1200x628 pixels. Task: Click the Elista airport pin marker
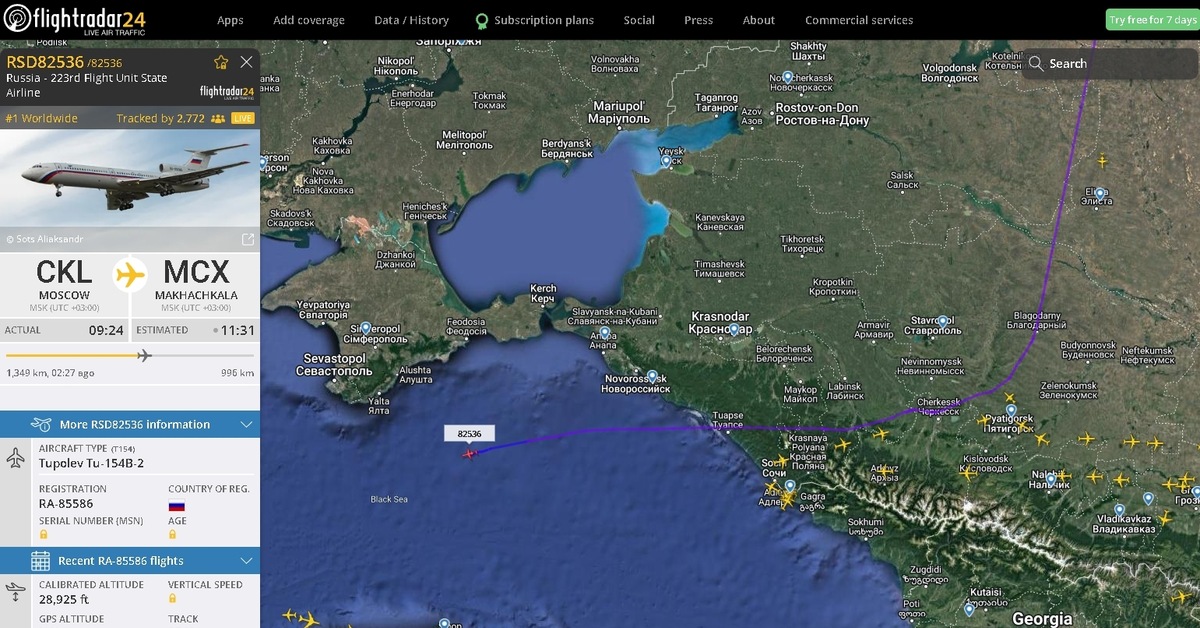(x=1099, y=193)
